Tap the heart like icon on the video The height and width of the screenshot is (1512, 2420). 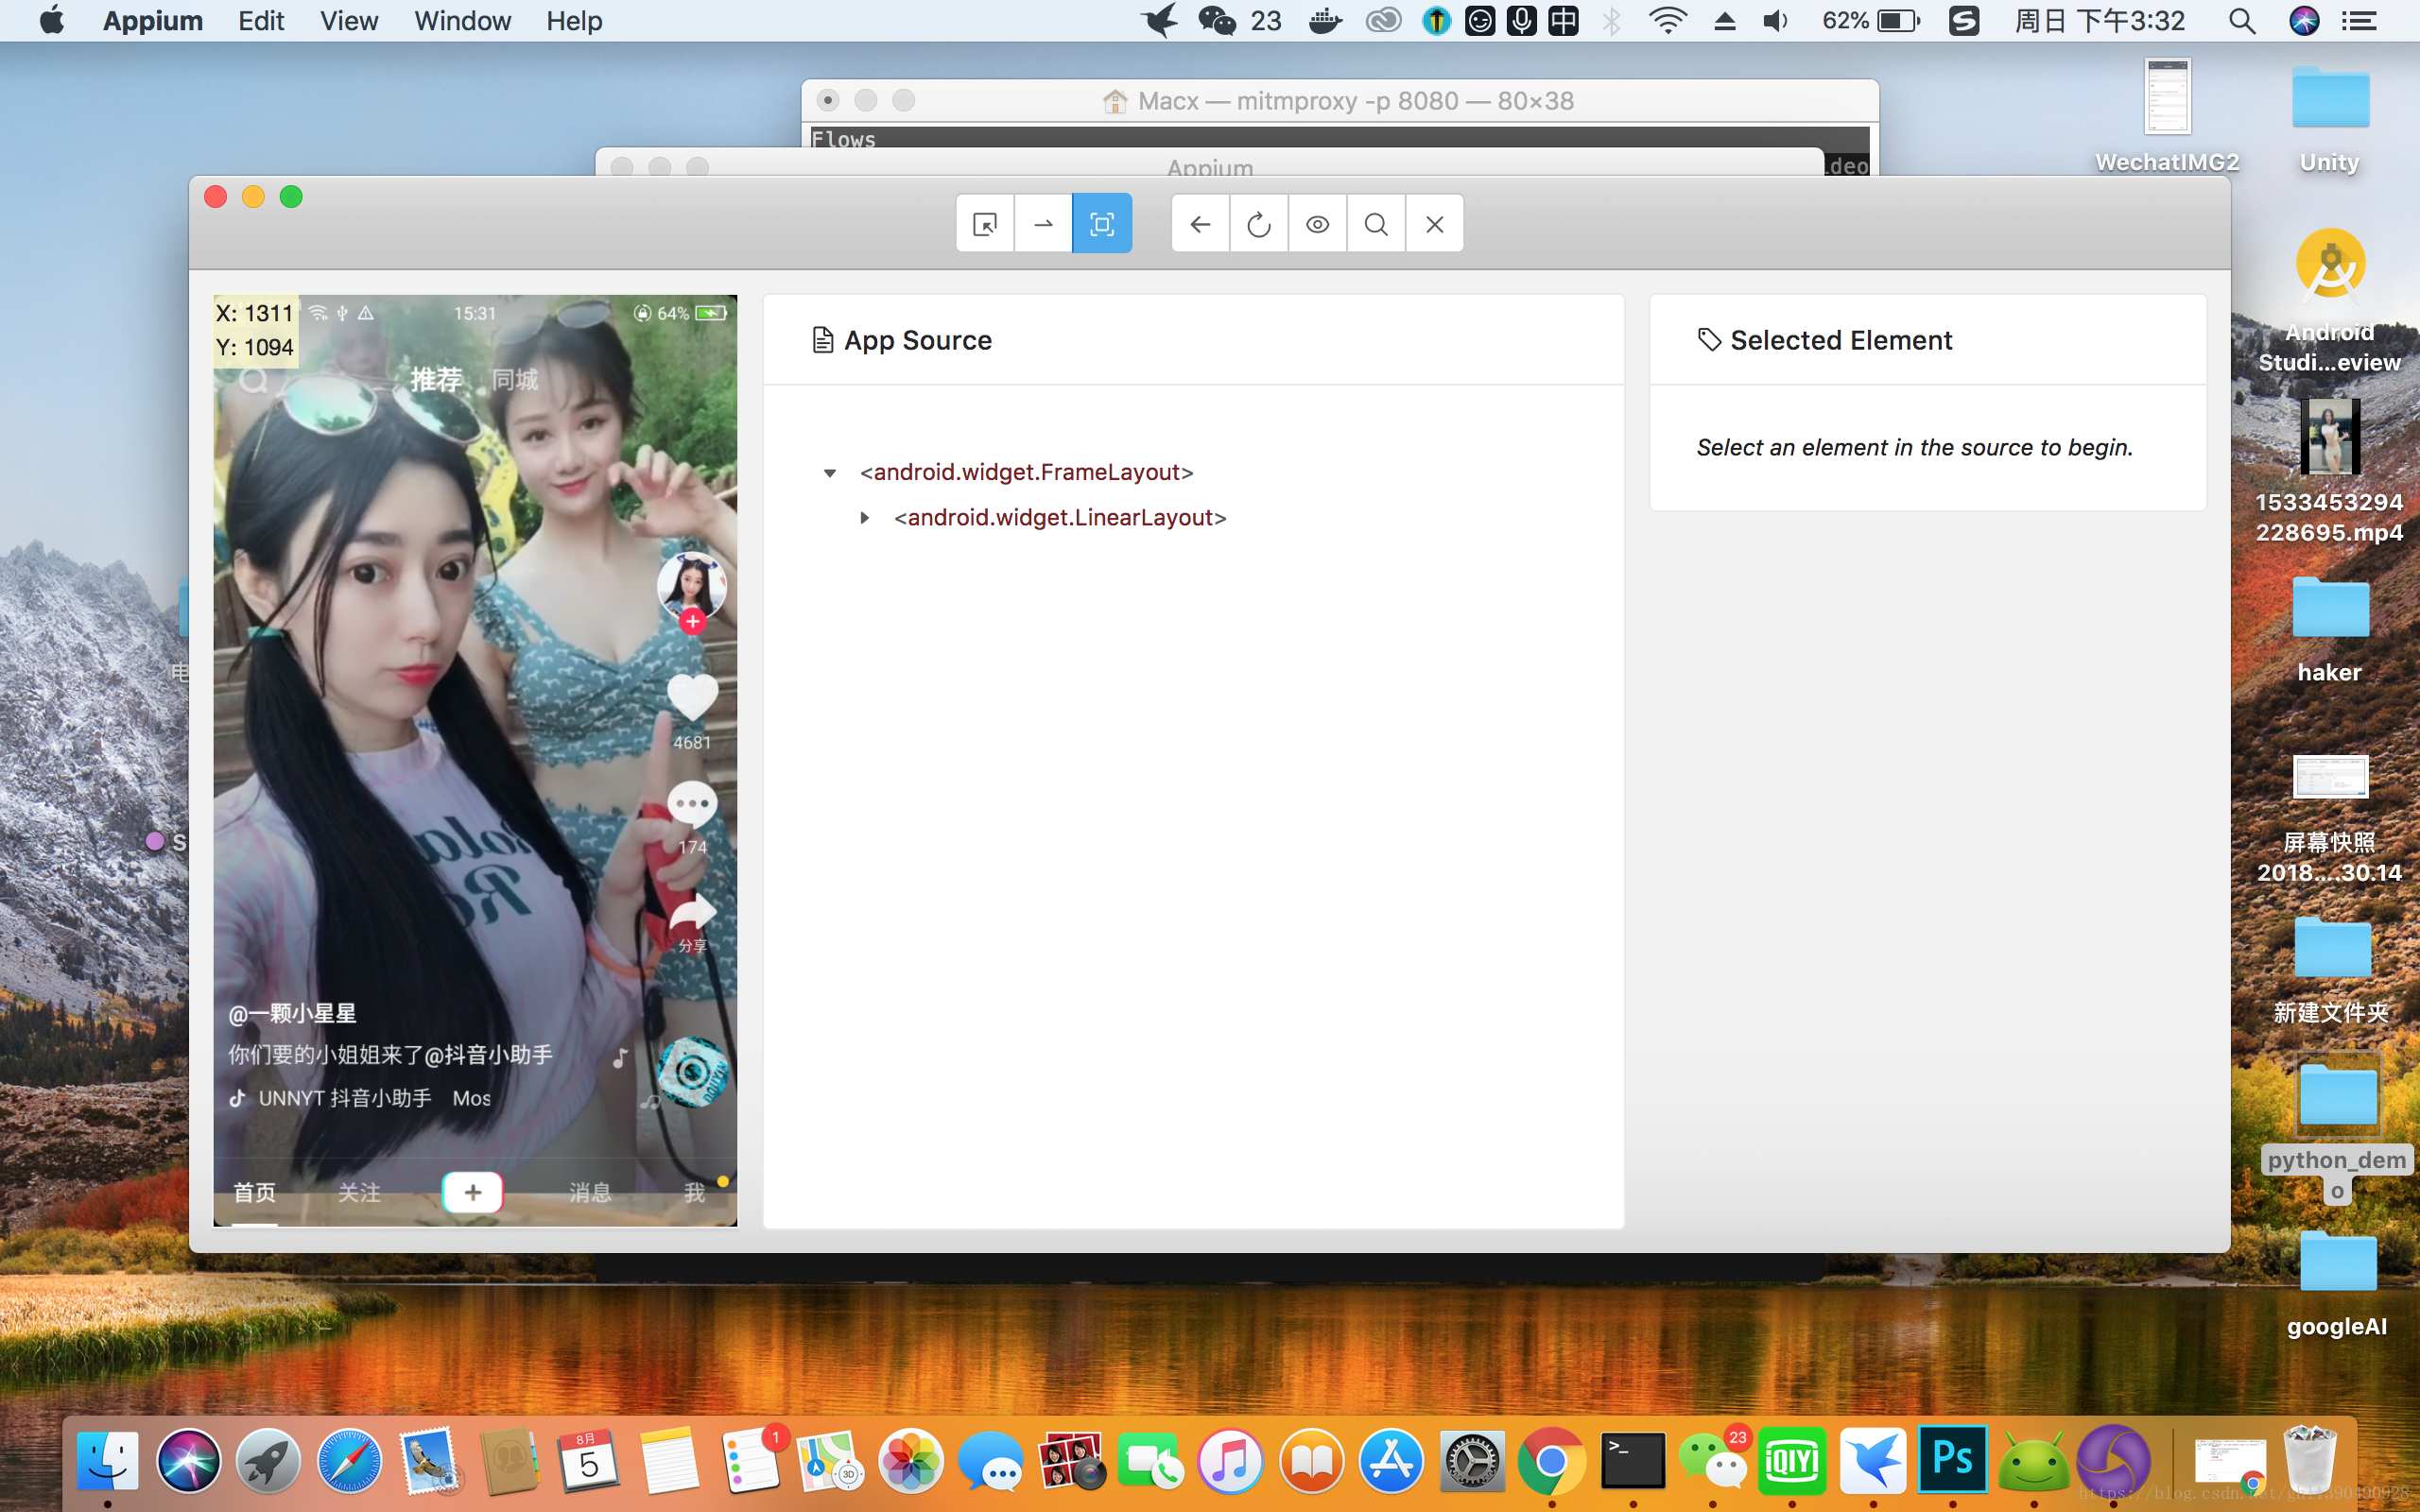pyautogui.click(x=691, y=697)
